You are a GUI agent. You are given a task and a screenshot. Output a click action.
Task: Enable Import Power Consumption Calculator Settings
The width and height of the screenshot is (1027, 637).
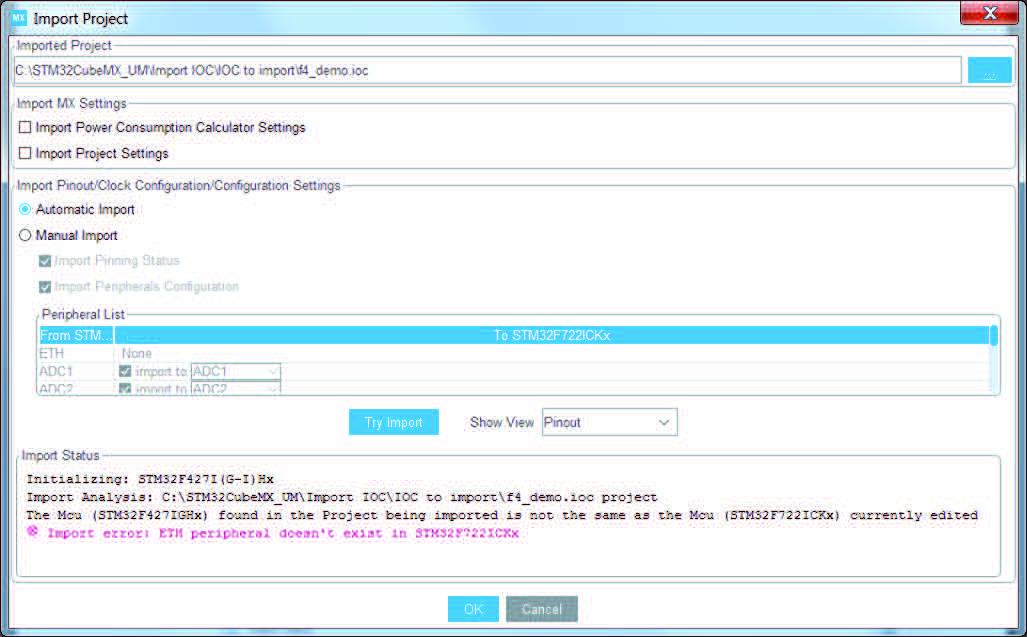click(x=25, y=127)
